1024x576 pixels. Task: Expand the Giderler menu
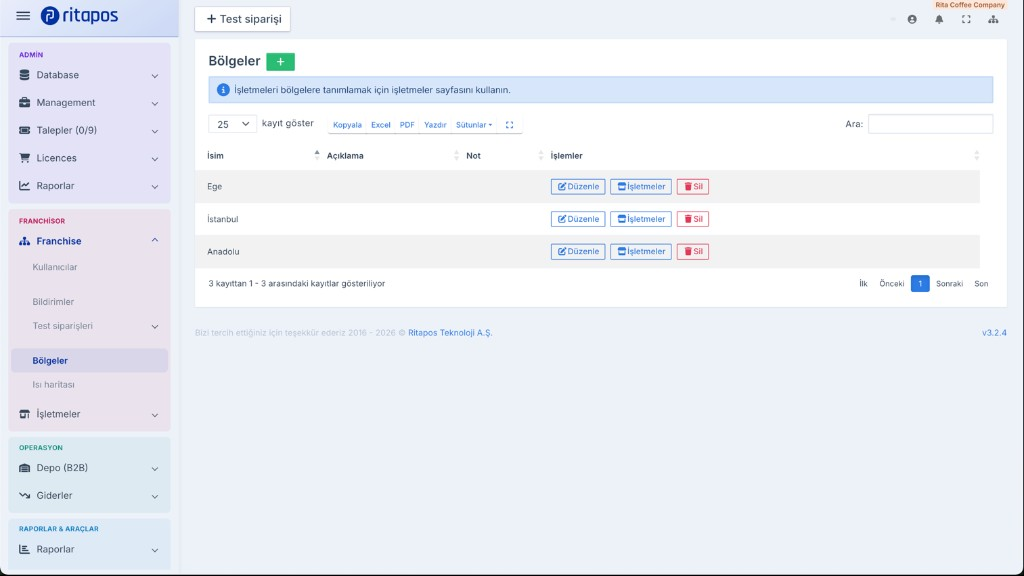point(89,496)
